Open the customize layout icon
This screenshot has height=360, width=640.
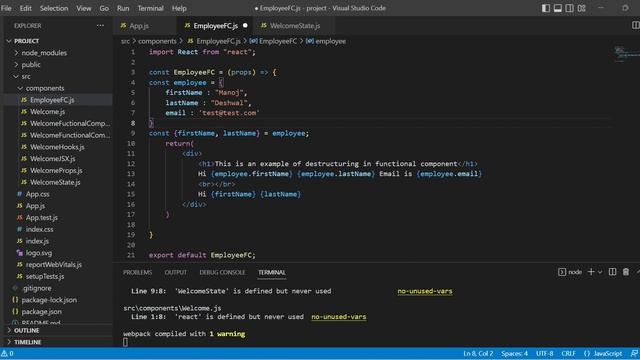tap(582, 8)
